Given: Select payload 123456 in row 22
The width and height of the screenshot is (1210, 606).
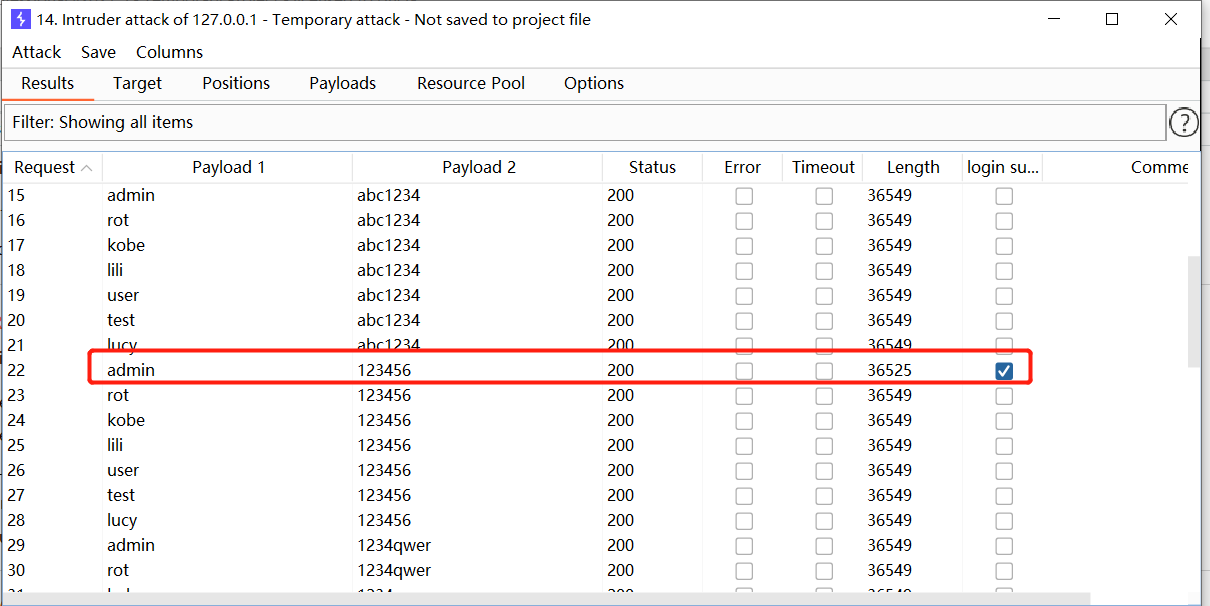Looking at the screenshot, I should coord(384,370).
